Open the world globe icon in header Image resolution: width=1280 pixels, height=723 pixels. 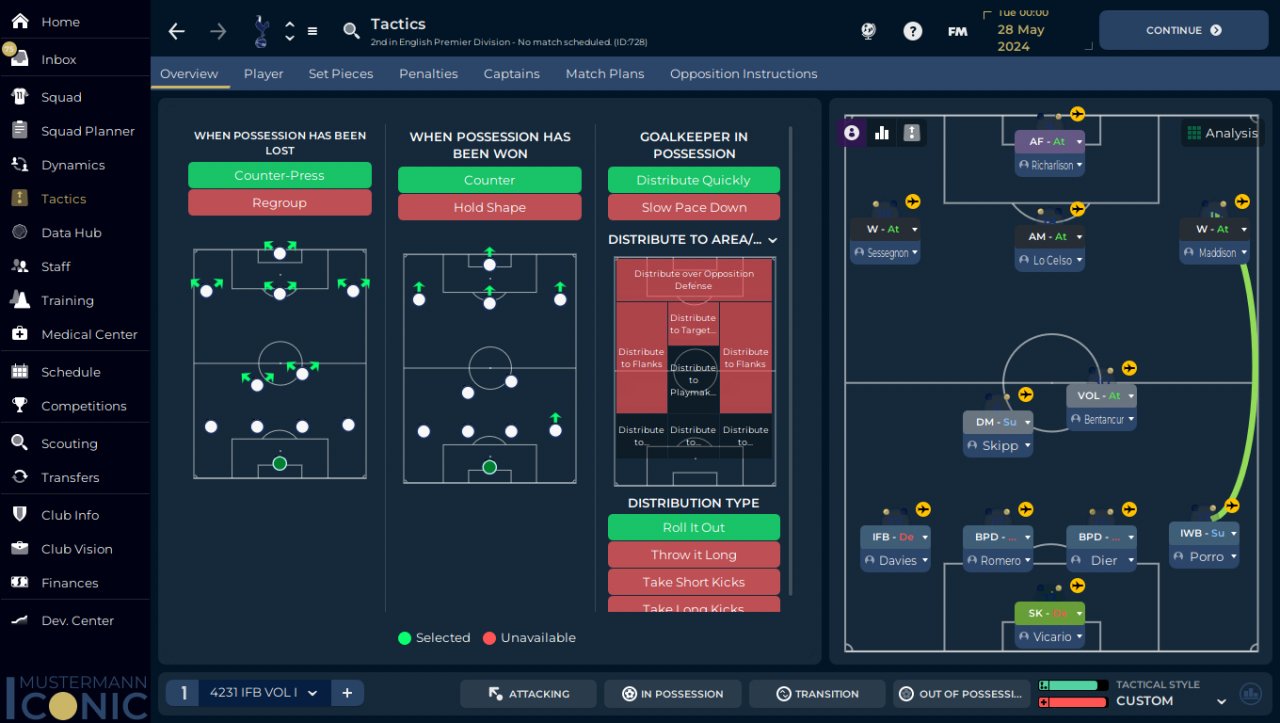pos(868,31)
